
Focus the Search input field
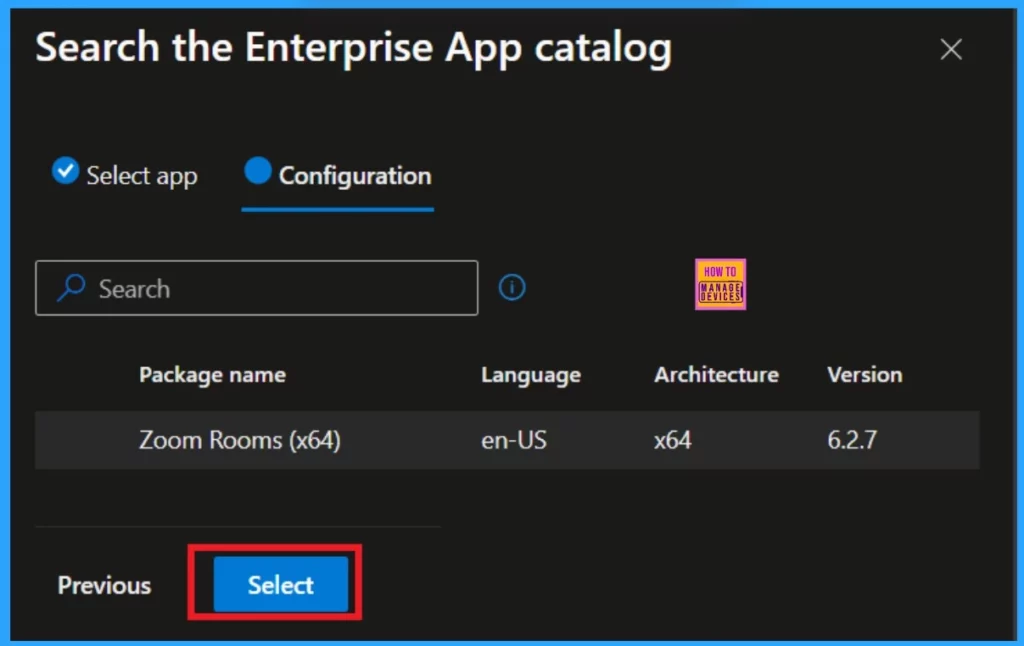tap(257, 288)
